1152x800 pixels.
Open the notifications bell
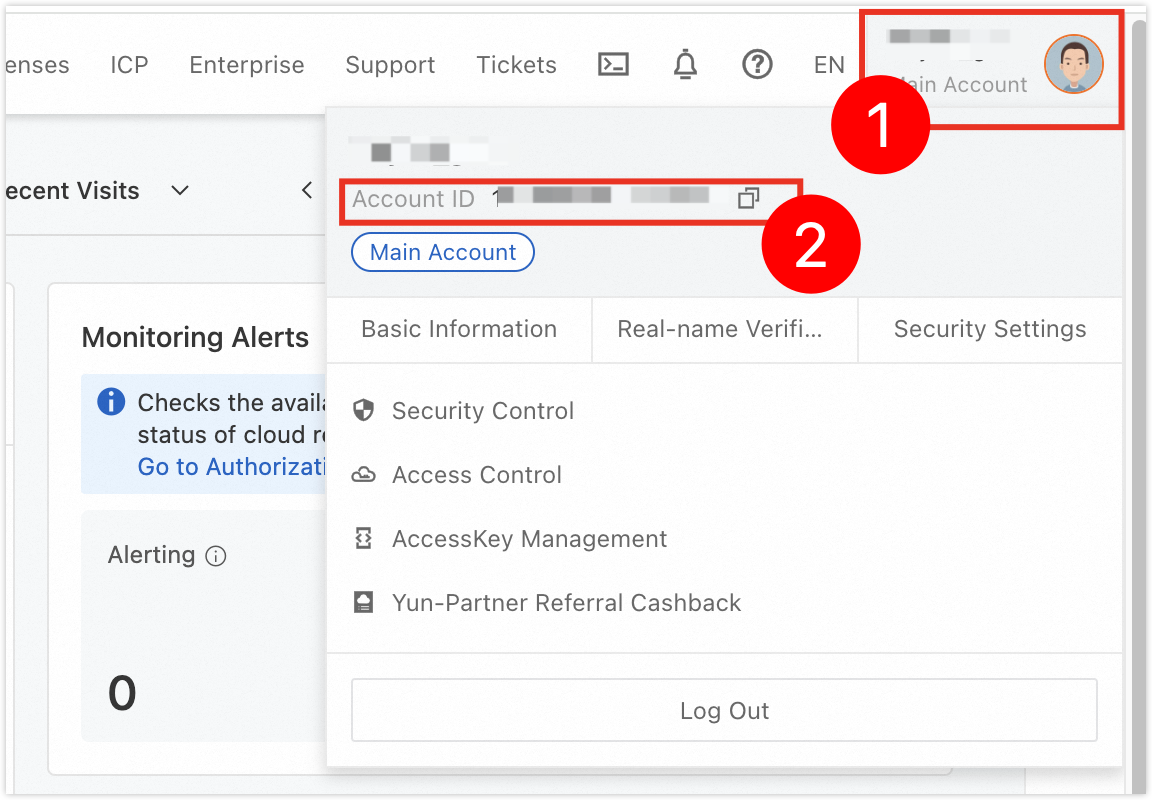[685, 65]
